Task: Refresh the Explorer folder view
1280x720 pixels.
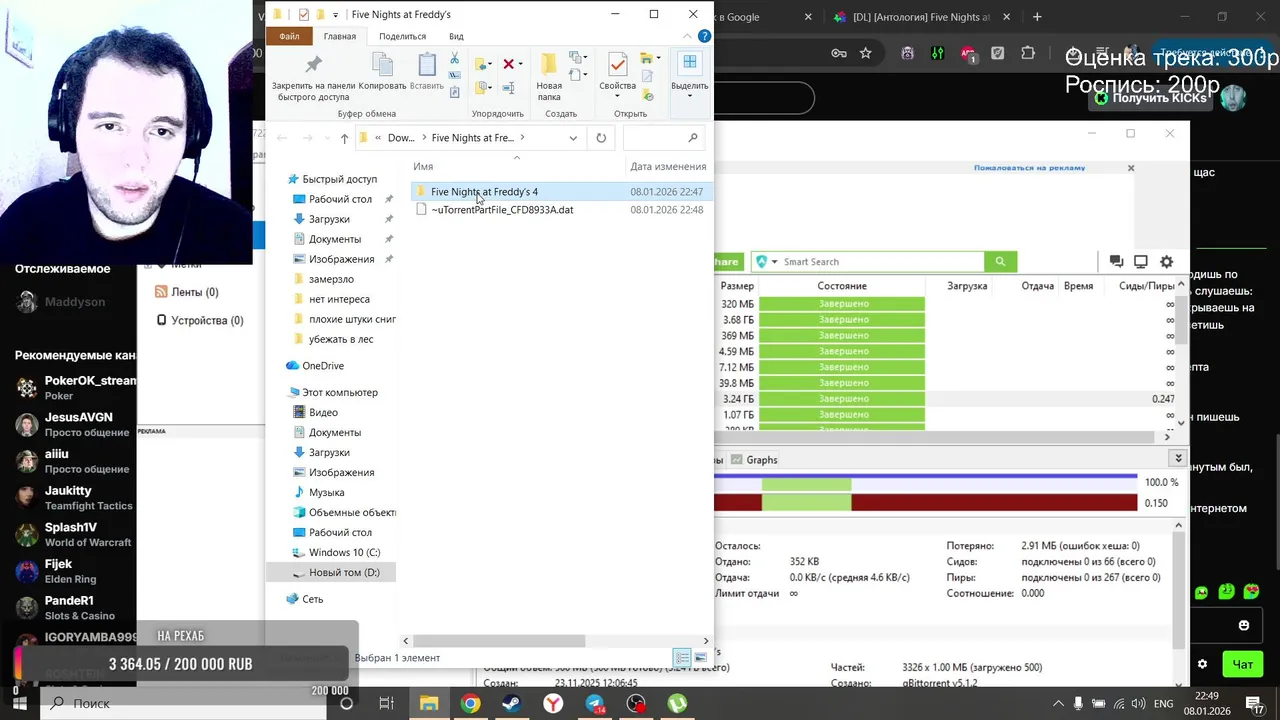Action: pyautogui.click(x=601, y=138)
